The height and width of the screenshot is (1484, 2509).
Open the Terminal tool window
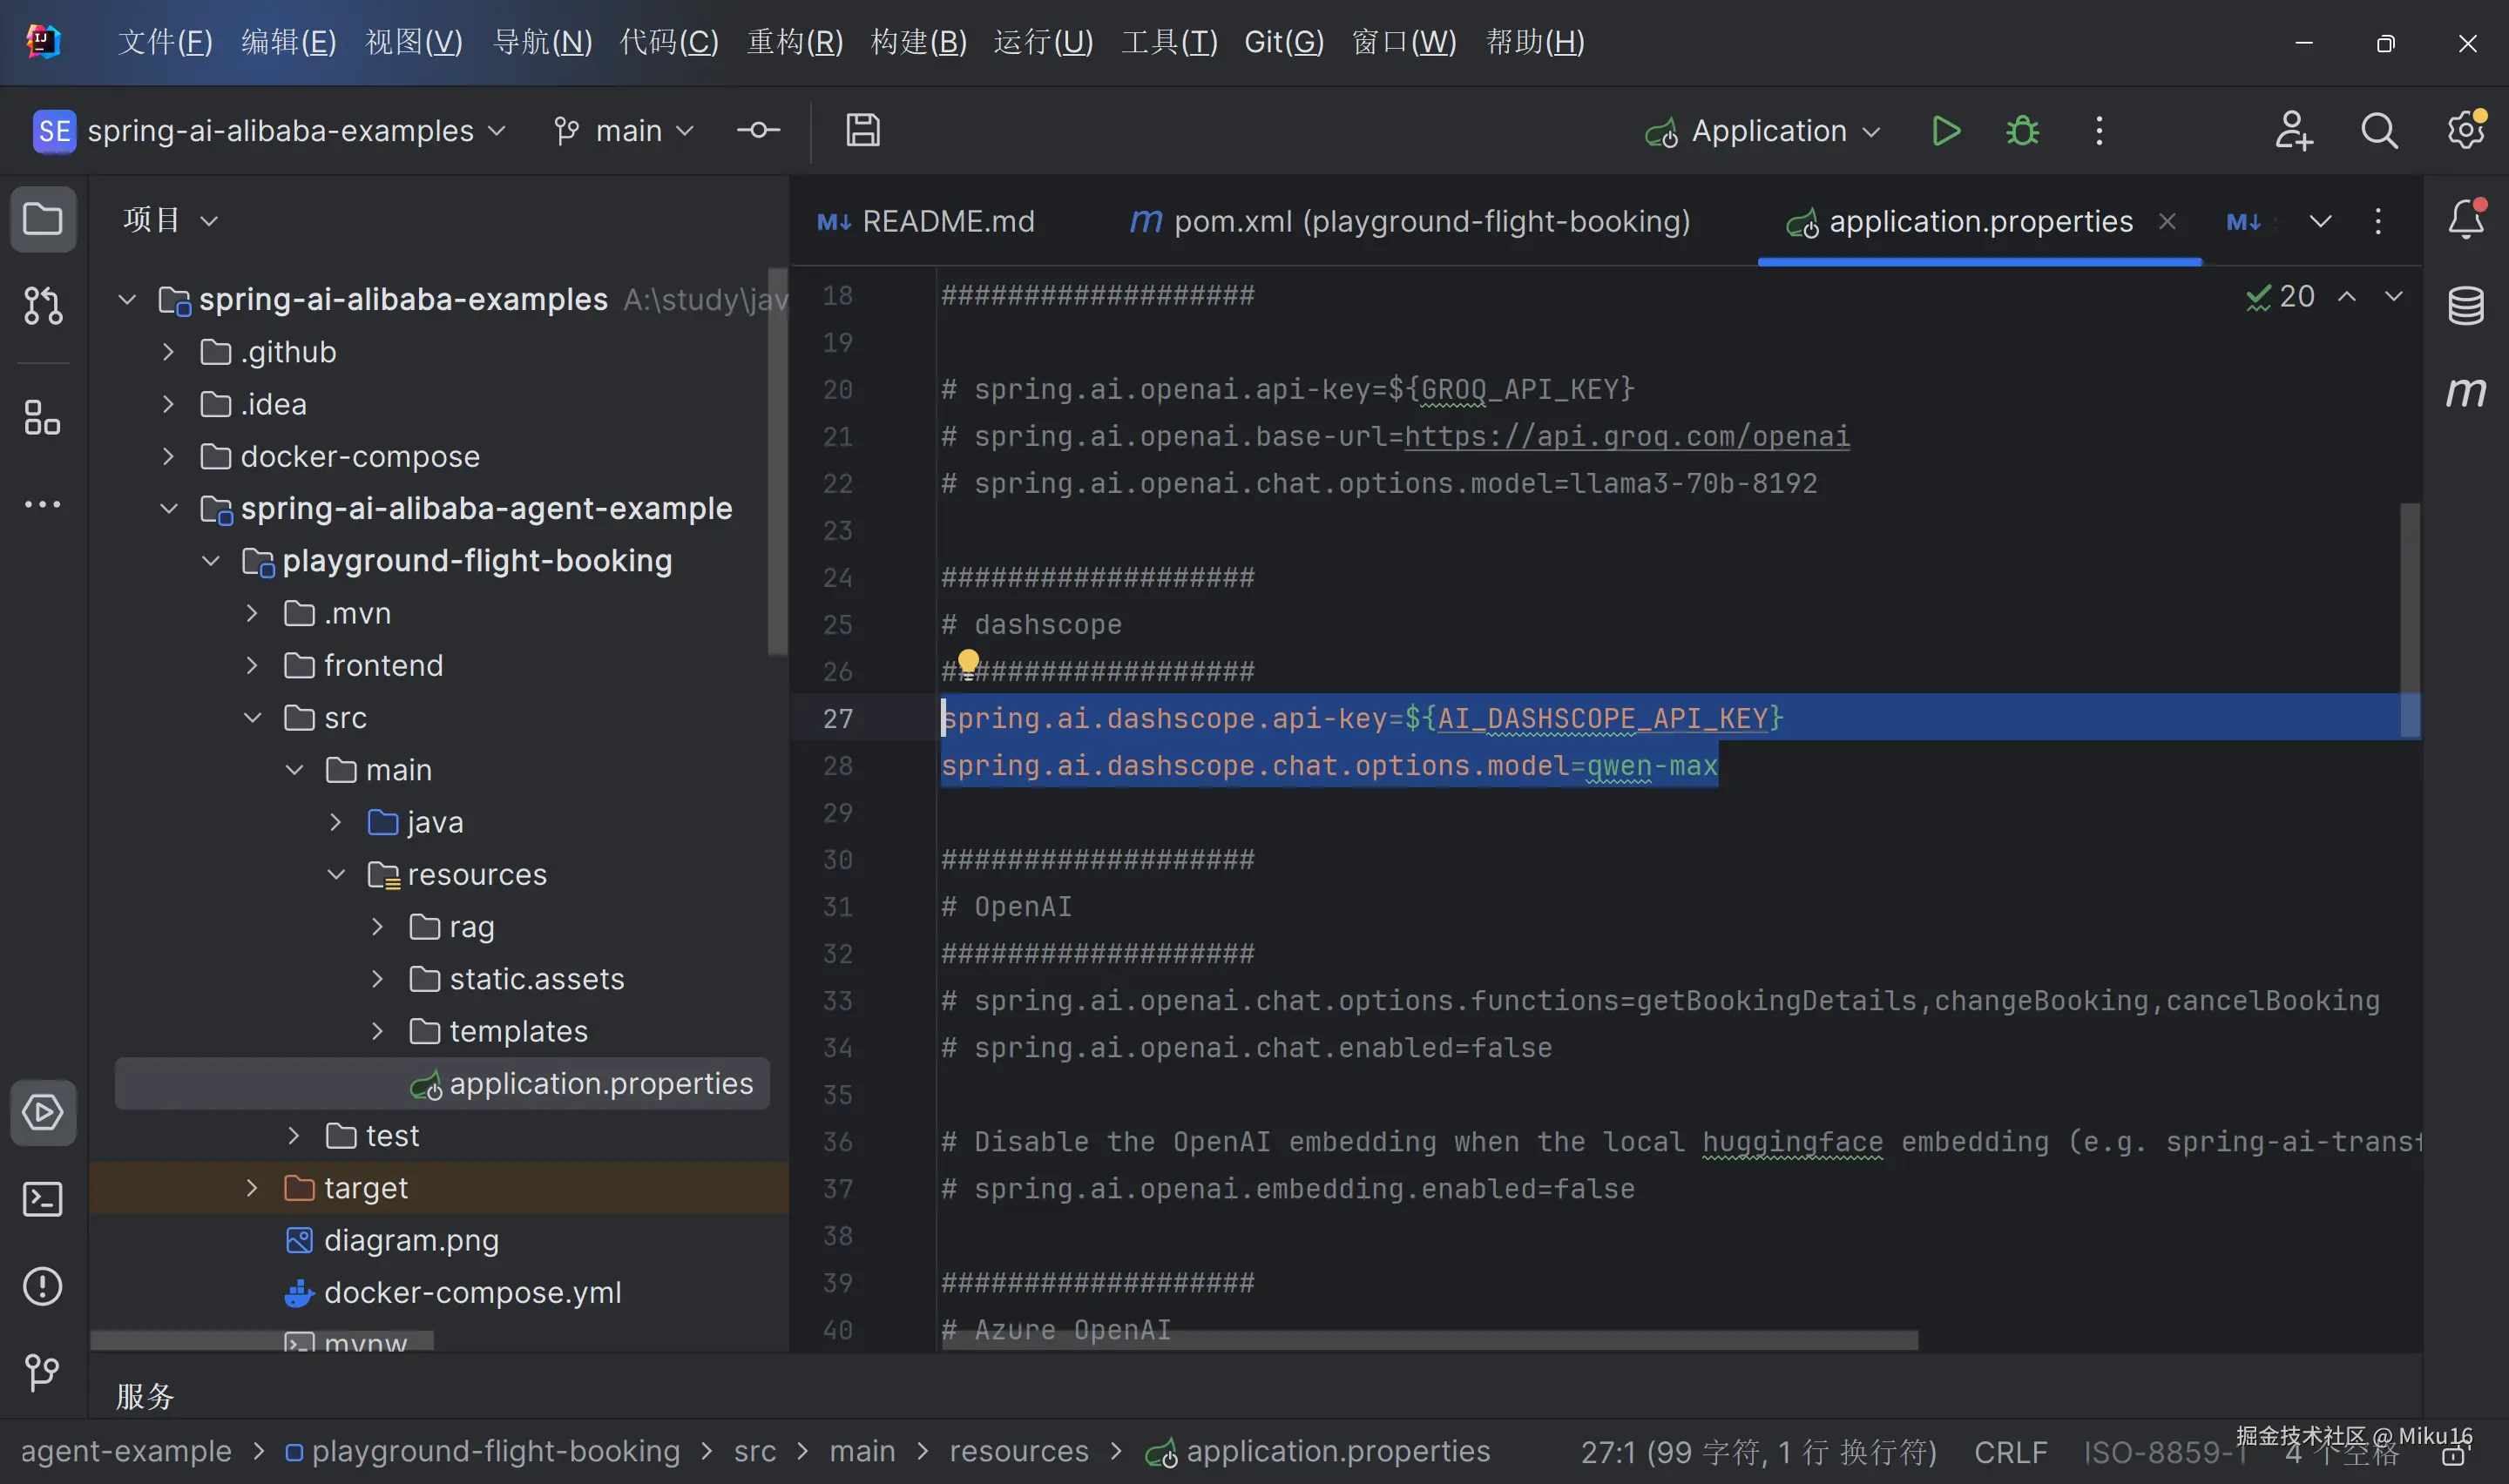point(42,1199)
